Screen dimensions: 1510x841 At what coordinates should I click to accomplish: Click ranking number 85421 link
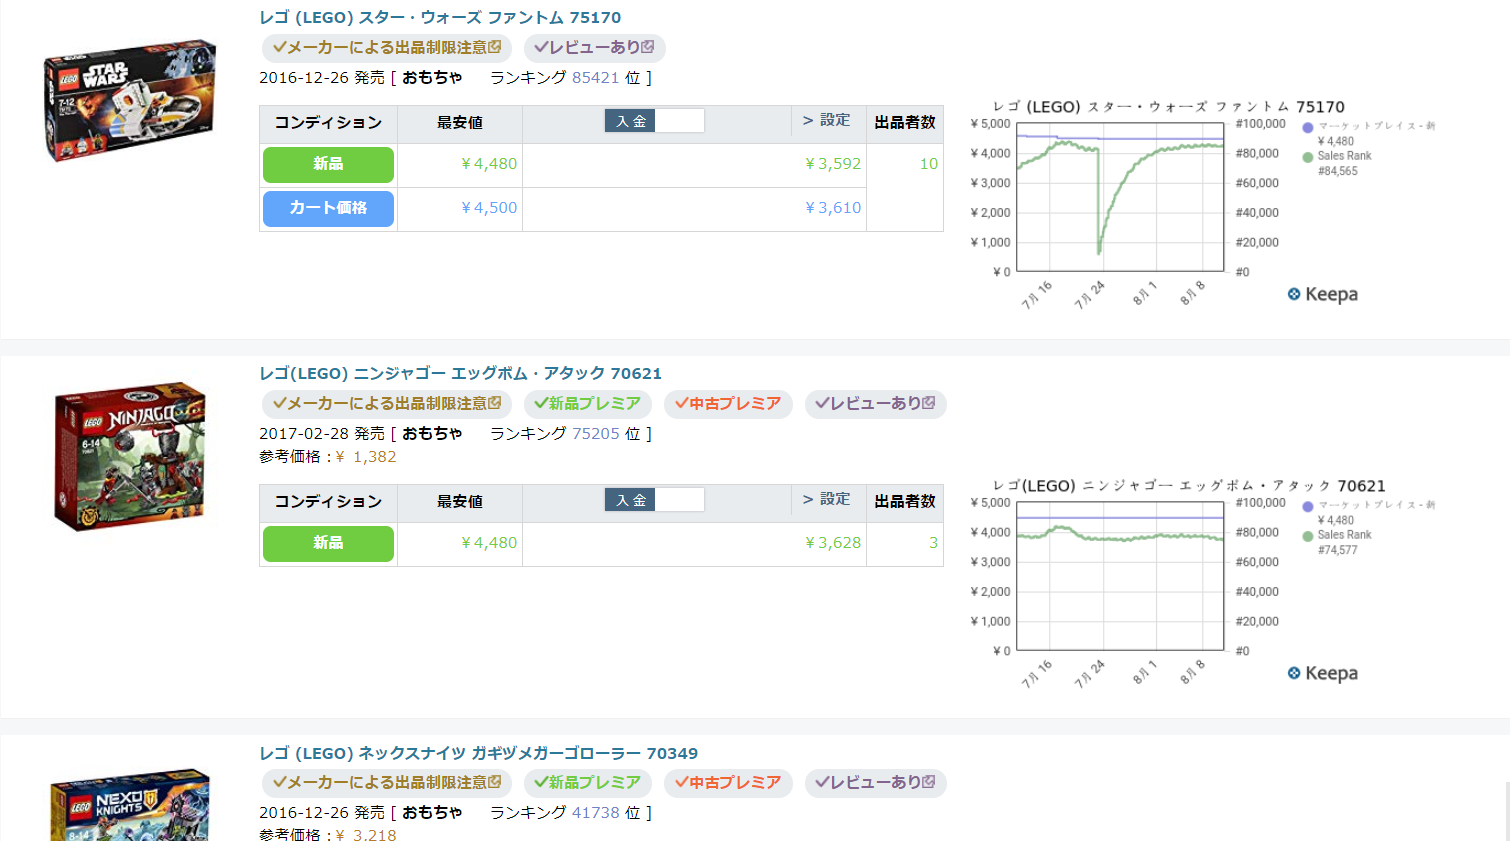[x=595, y=78]
